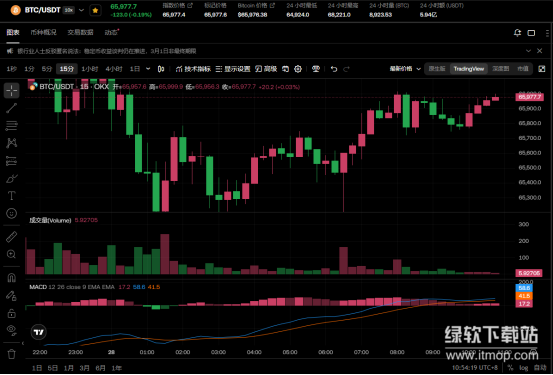This screenshot has height=375, width=553.
Task: Click the 08:00 marker on time axis
Action: (x=397, y=352)
